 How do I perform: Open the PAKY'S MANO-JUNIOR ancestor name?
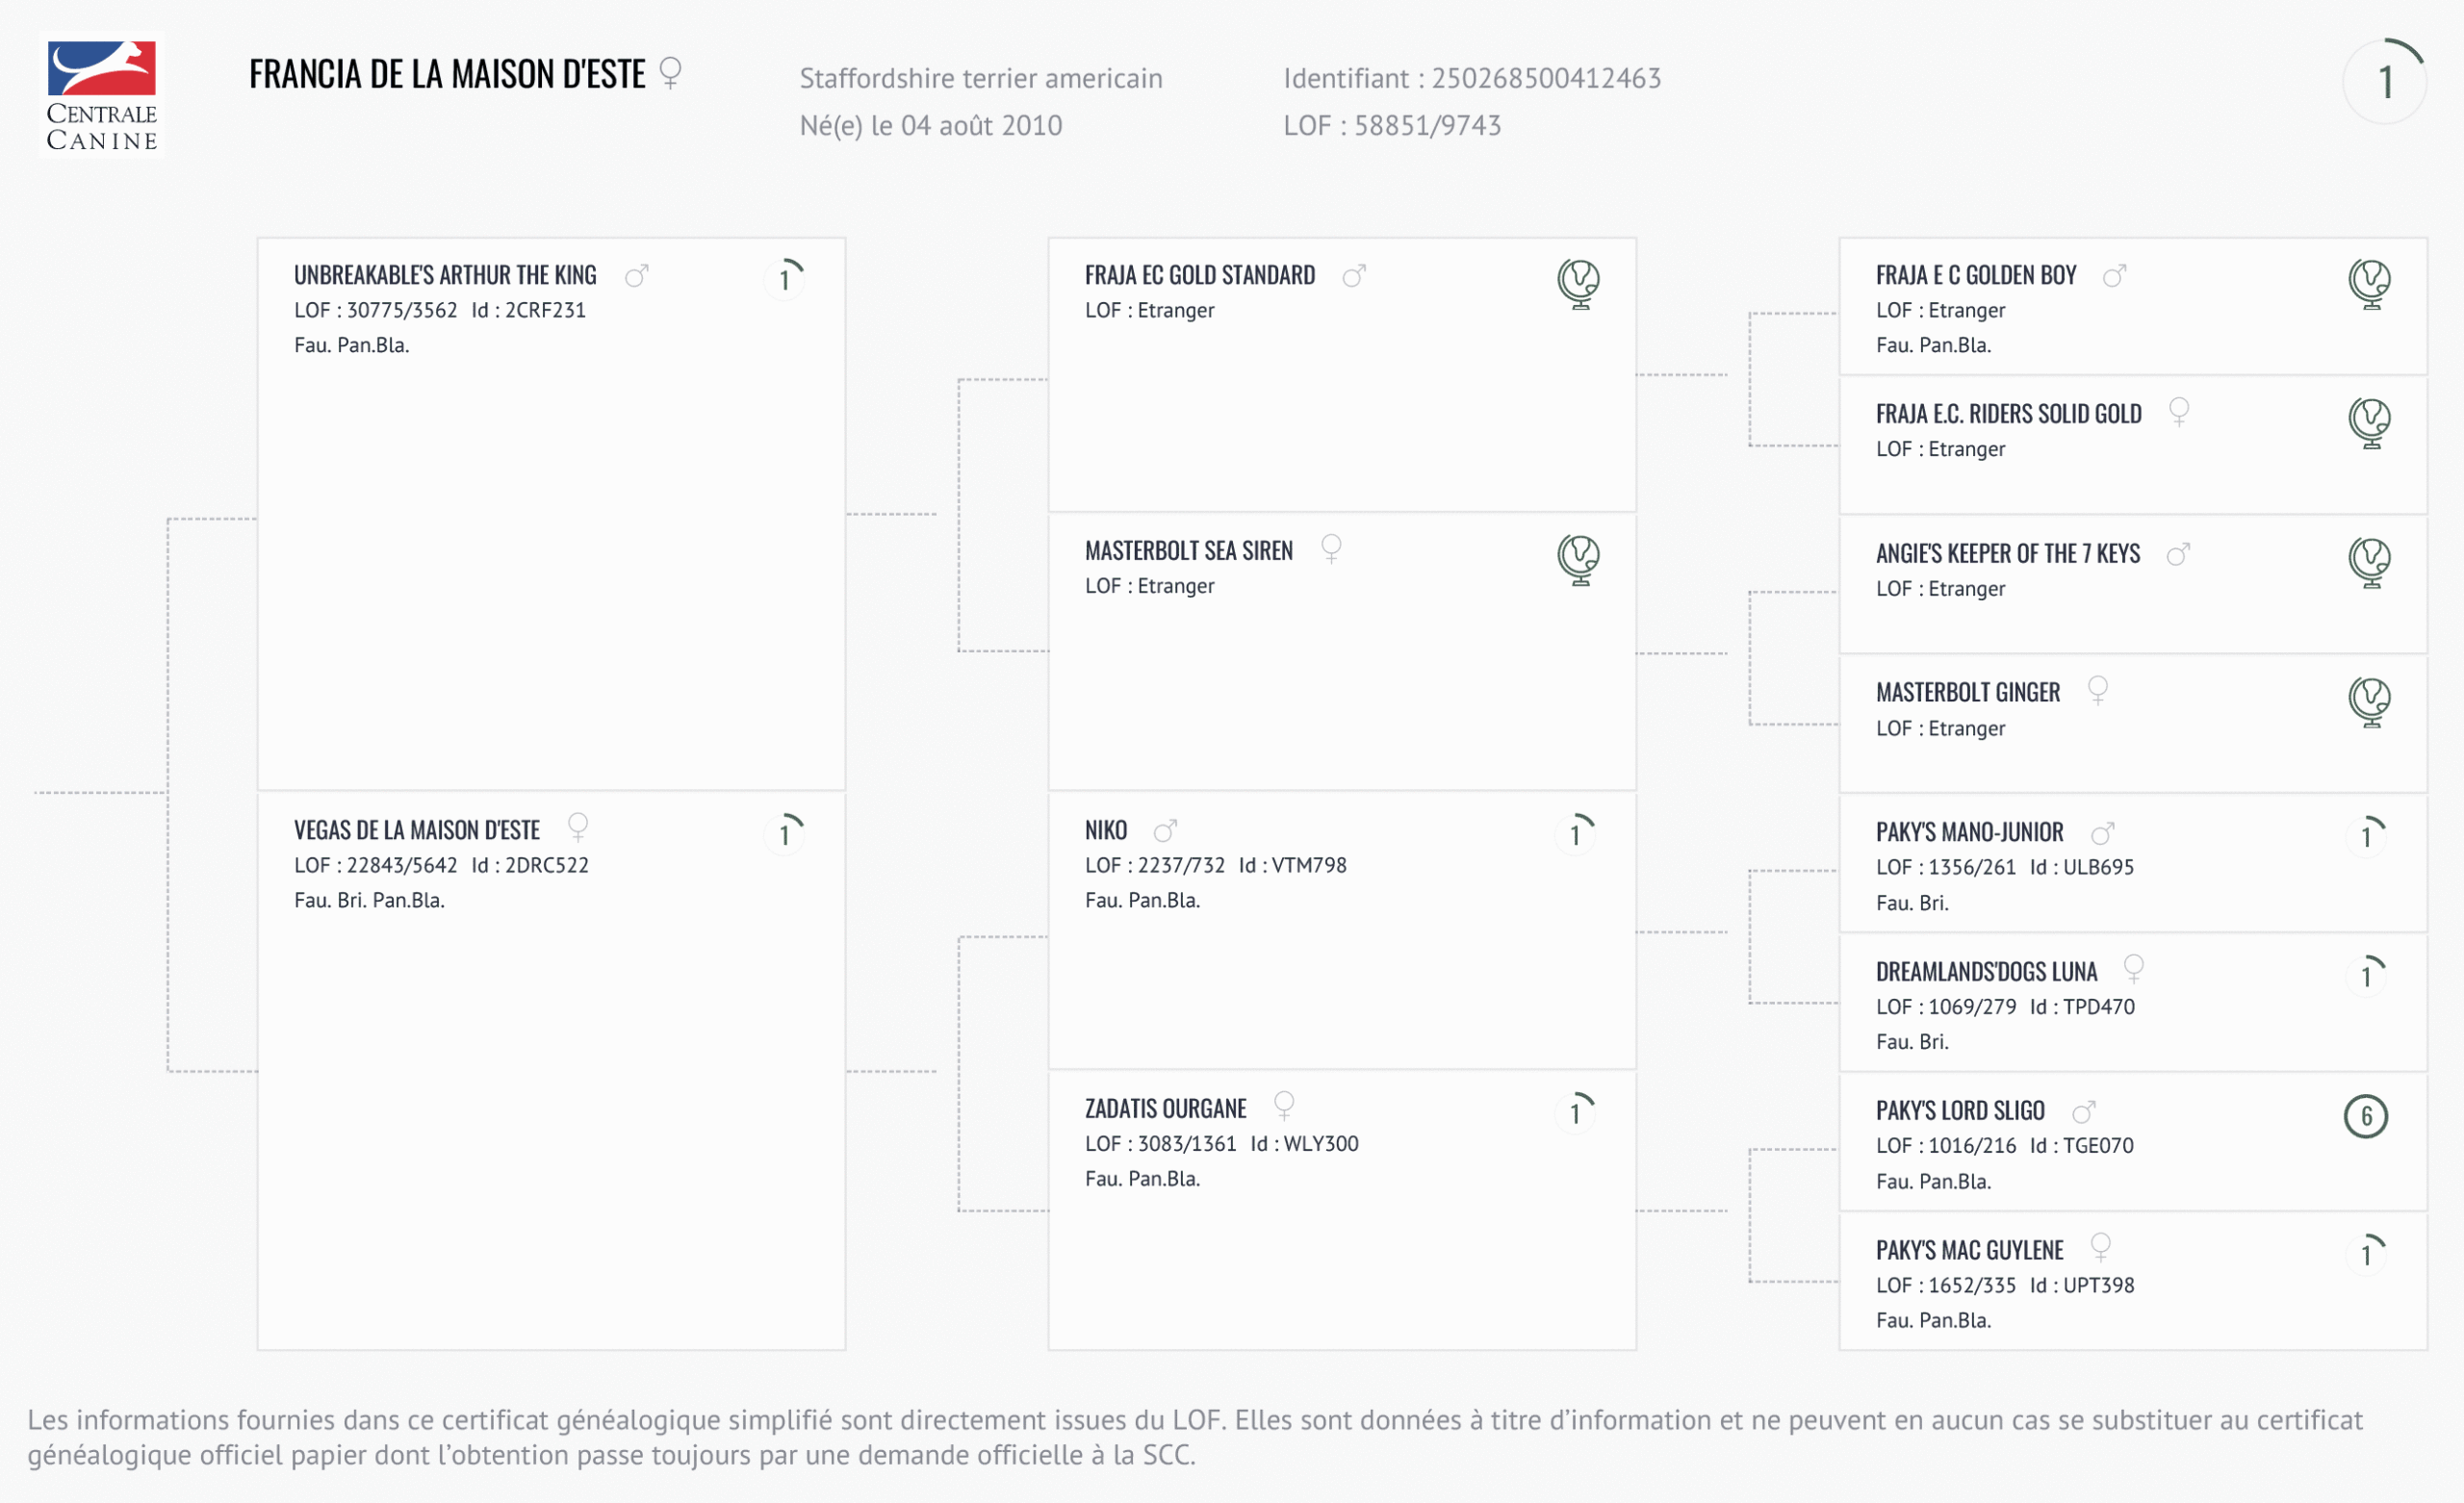1969,832
